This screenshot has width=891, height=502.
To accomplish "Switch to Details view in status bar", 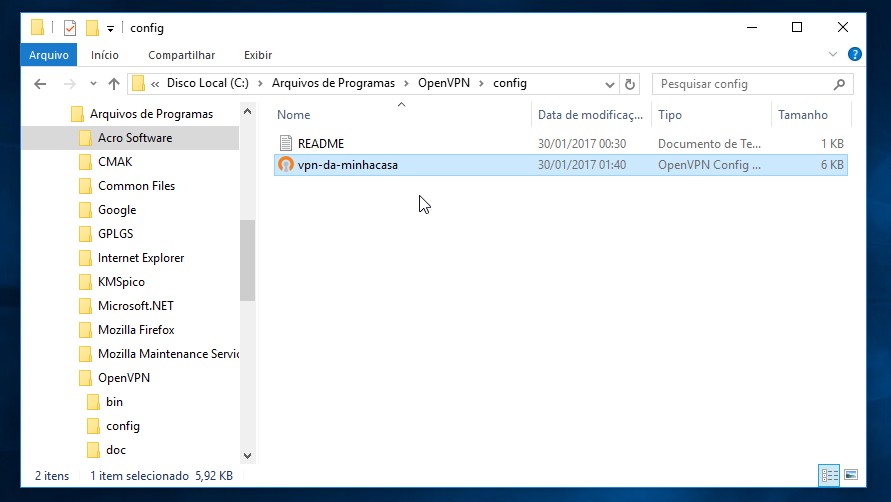I will tap(829, 475).
